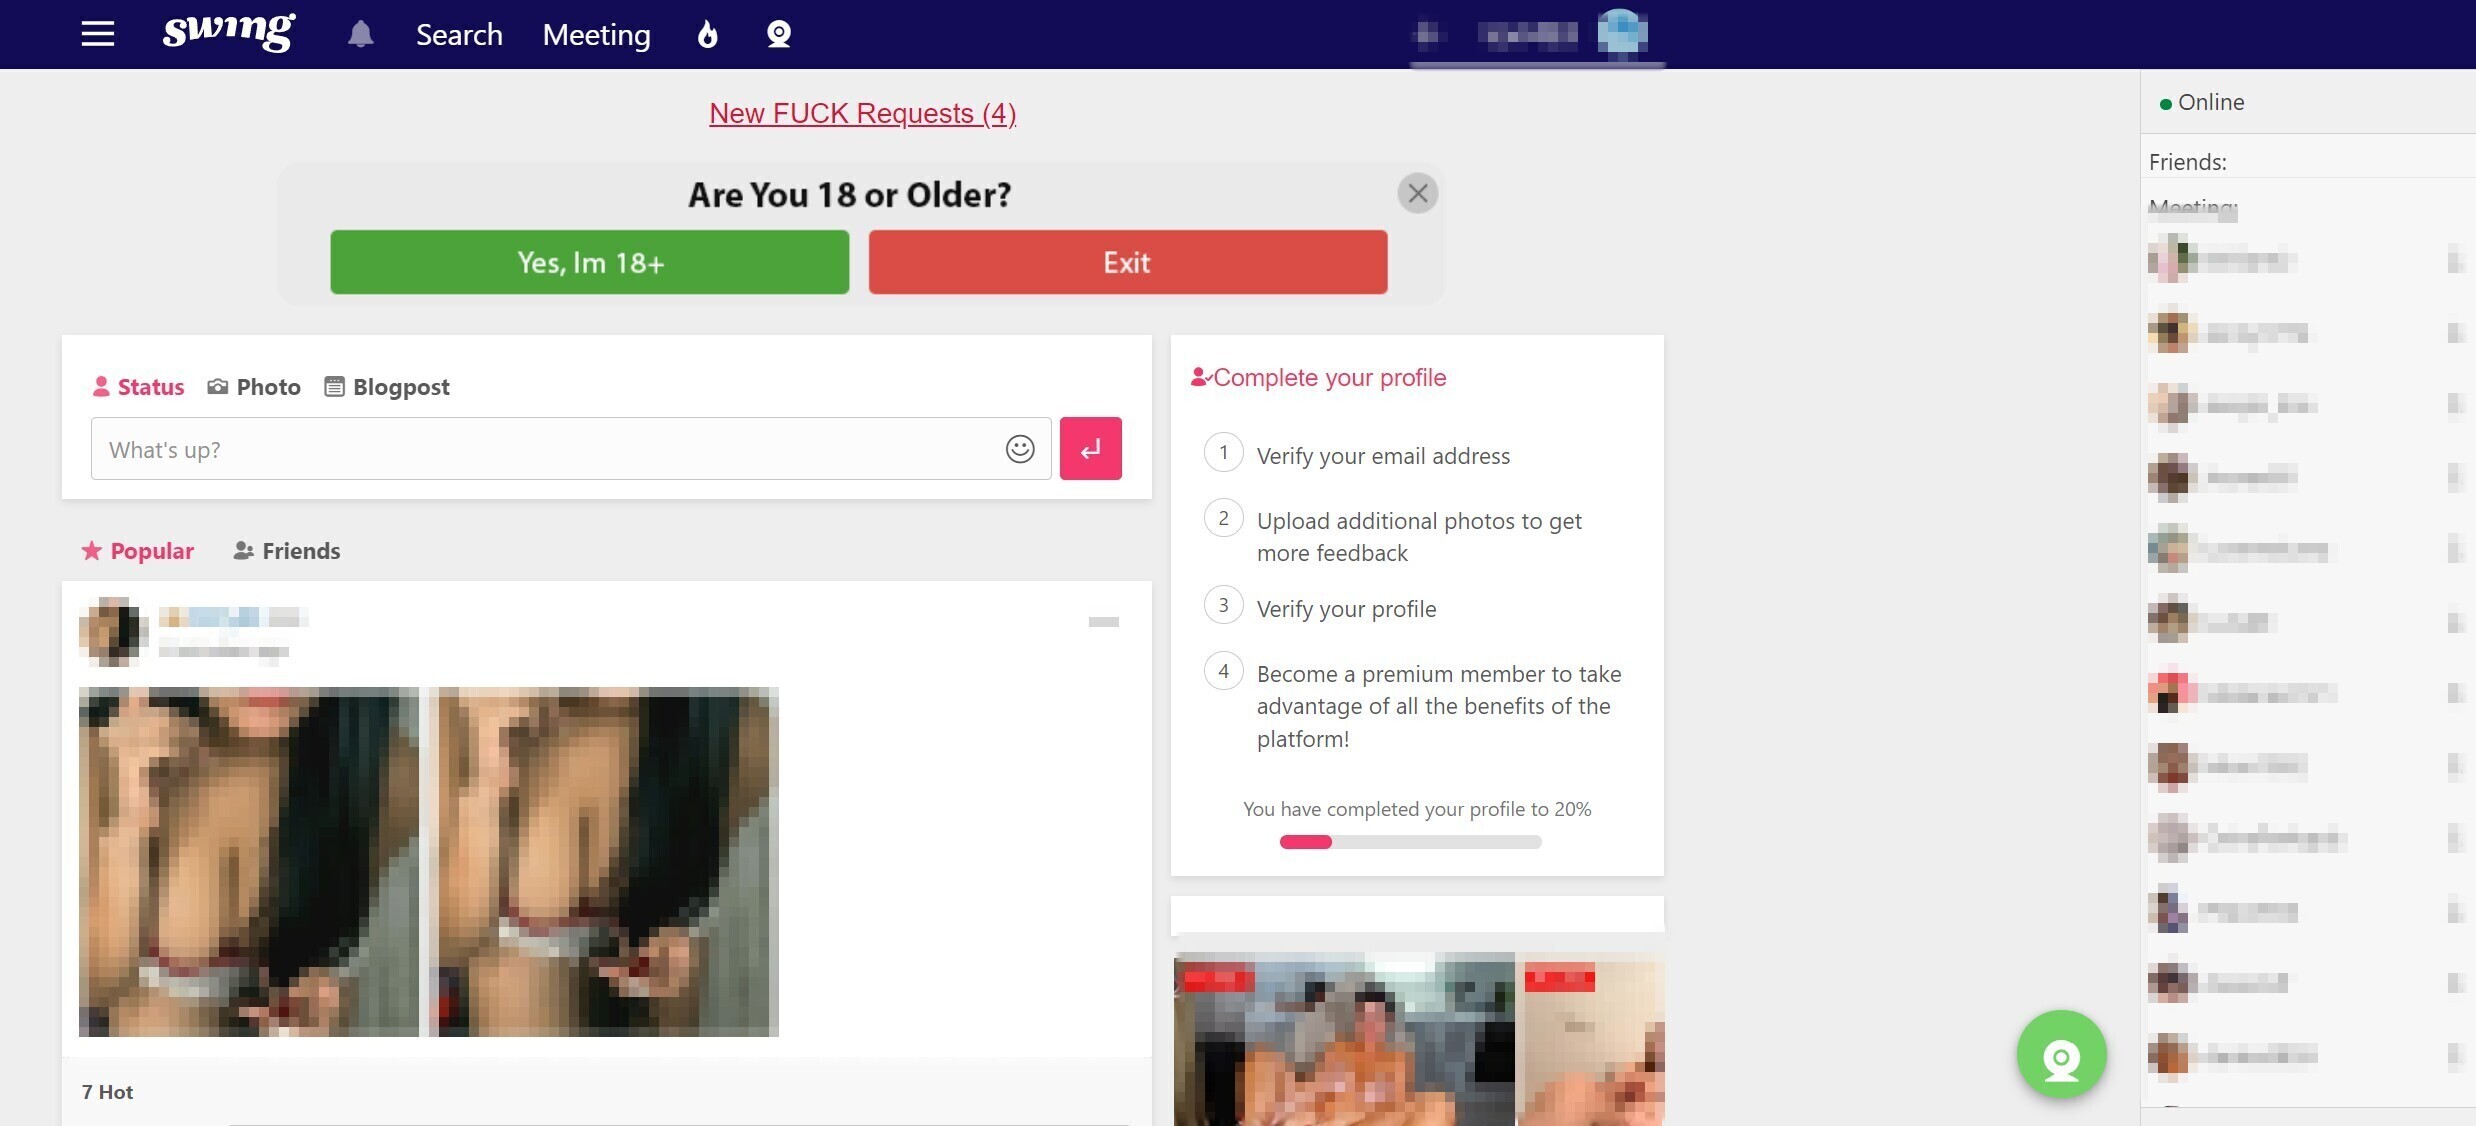
Task: Click Yes, Im 18+ button
Action: (589, 262)
